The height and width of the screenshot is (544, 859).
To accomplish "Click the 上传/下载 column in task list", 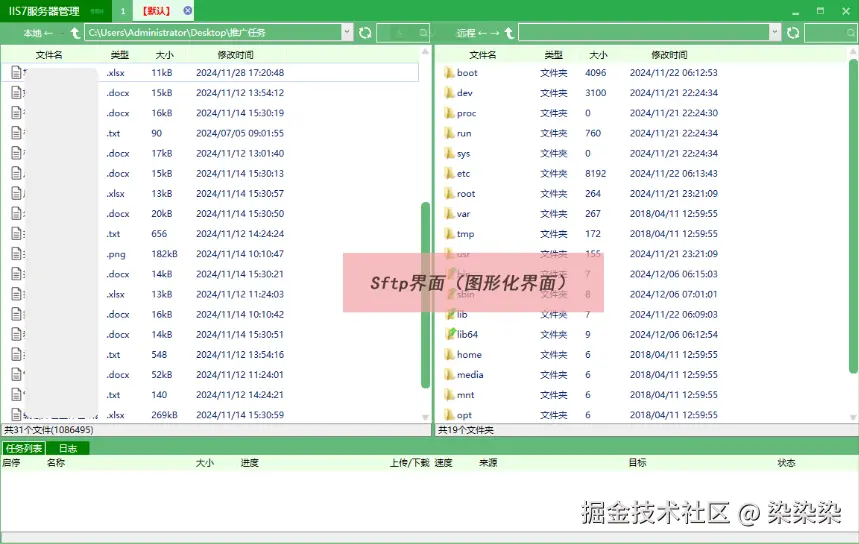I will coord(409,463).
